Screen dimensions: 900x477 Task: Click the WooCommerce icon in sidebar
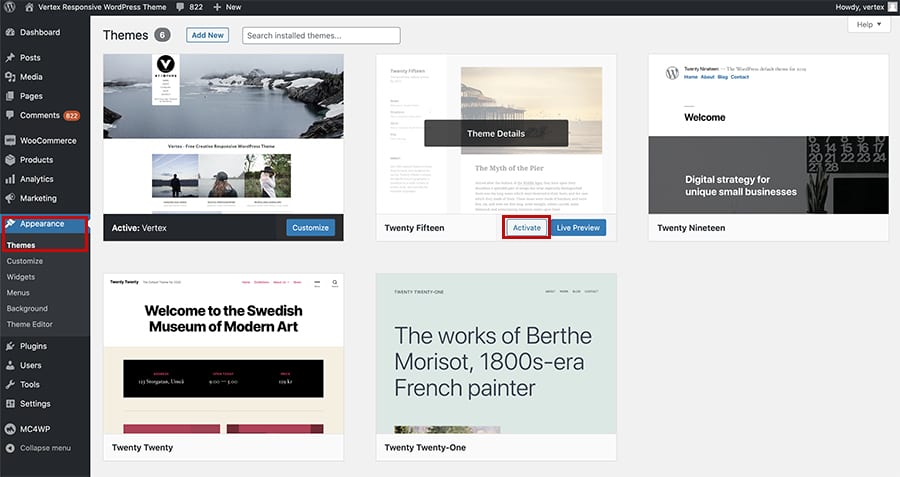(10, 140)
